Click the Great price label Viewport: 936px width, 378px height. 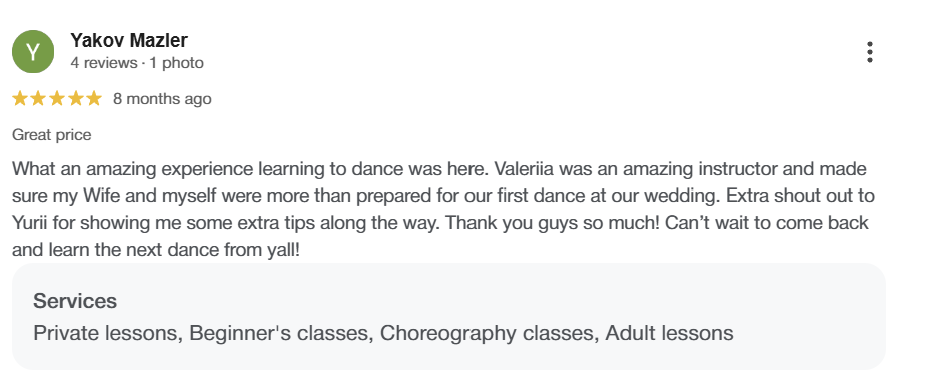[51, 135]
